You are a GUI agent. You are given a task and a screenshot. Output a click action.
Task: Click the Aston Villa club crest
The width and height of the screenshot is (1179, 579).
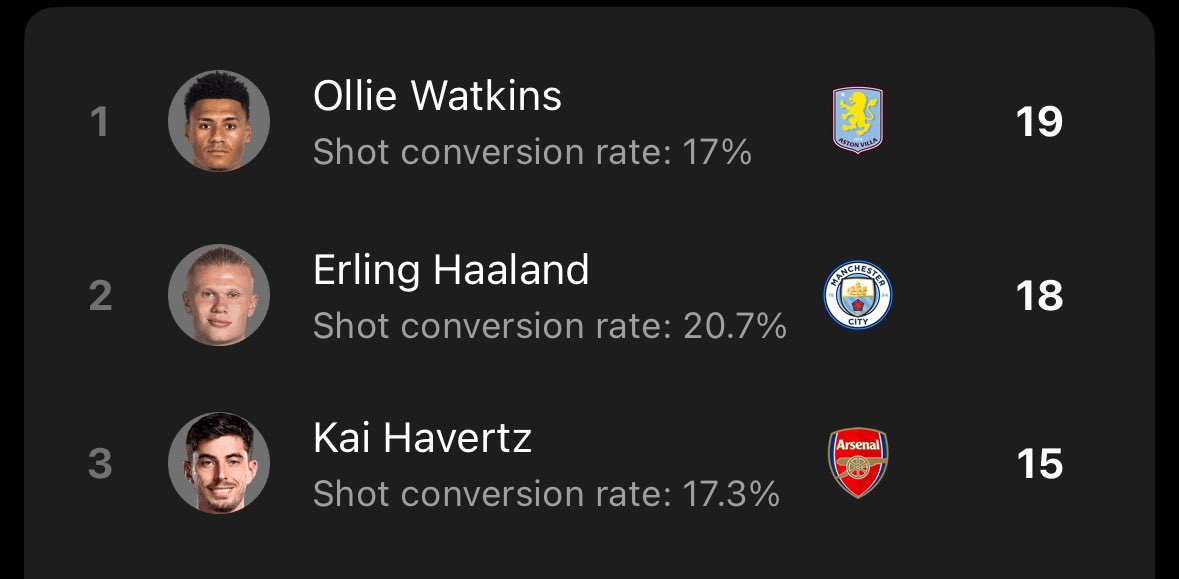(858, 120)
